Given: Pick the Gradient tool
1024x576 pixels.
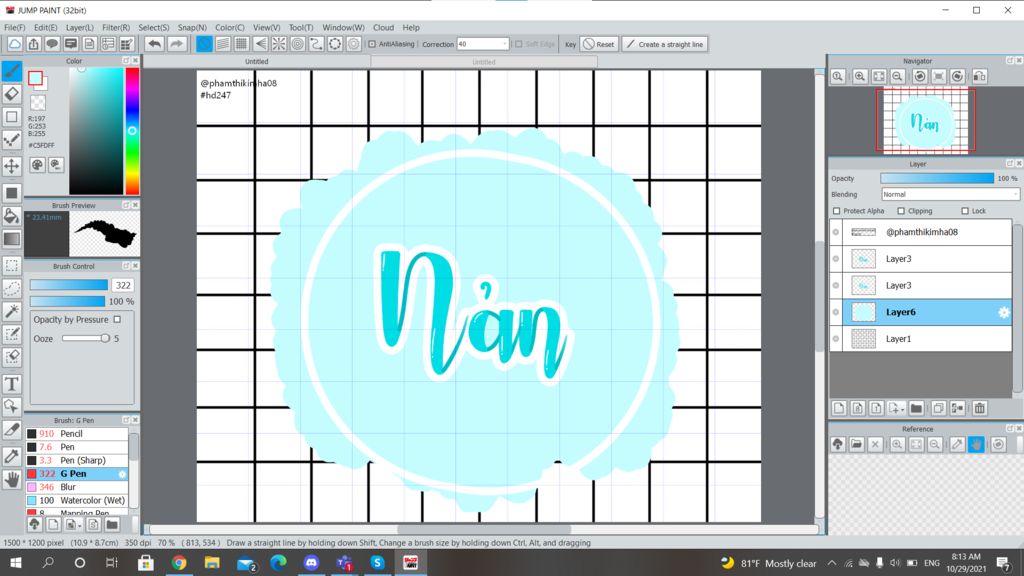Looking at the screenshot, I should pyautogui.click(x=12, y=239).
